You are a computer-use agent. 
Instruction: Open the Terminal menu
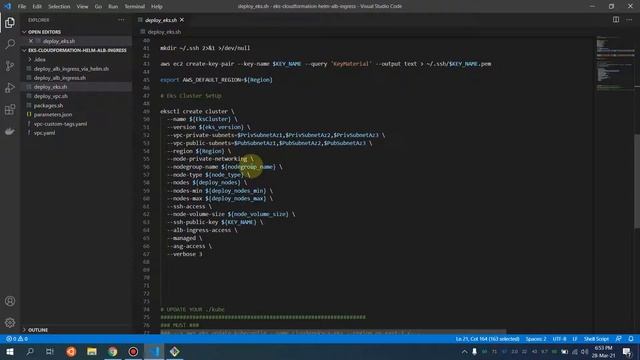pos(135,6)
